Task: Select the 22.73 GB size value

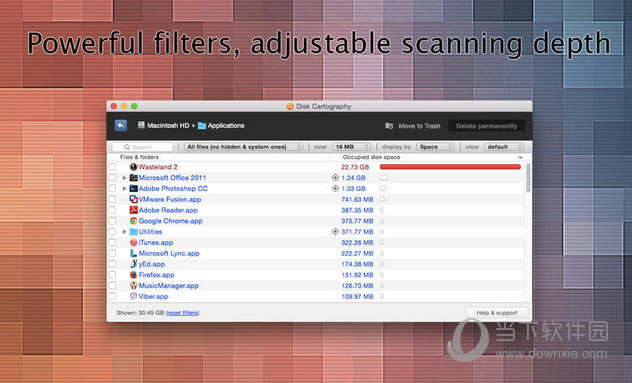Action: pos(355,167)
